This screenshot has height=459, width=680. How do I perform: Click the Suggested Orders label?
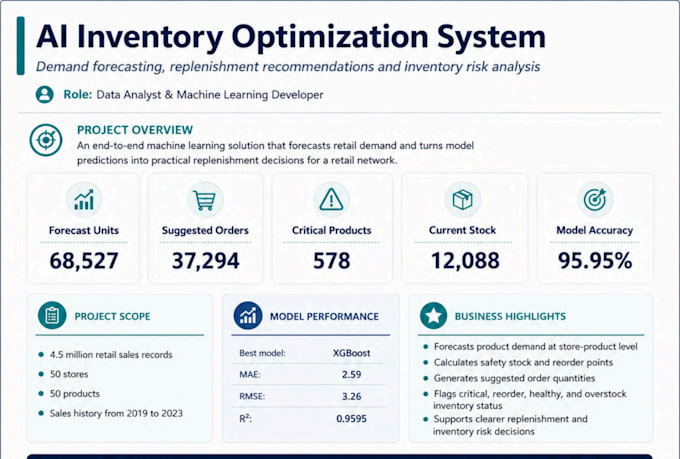[205, 230]
